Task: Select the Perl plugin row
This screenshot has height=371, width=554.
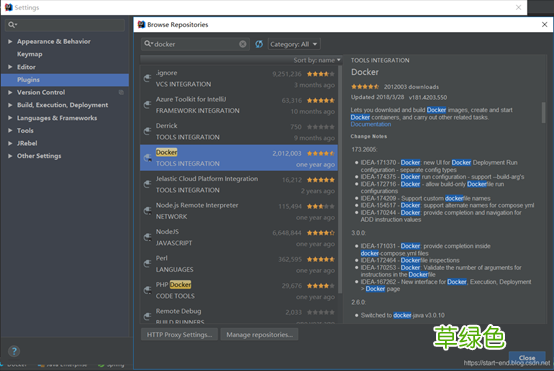Action: coord(239,264)
